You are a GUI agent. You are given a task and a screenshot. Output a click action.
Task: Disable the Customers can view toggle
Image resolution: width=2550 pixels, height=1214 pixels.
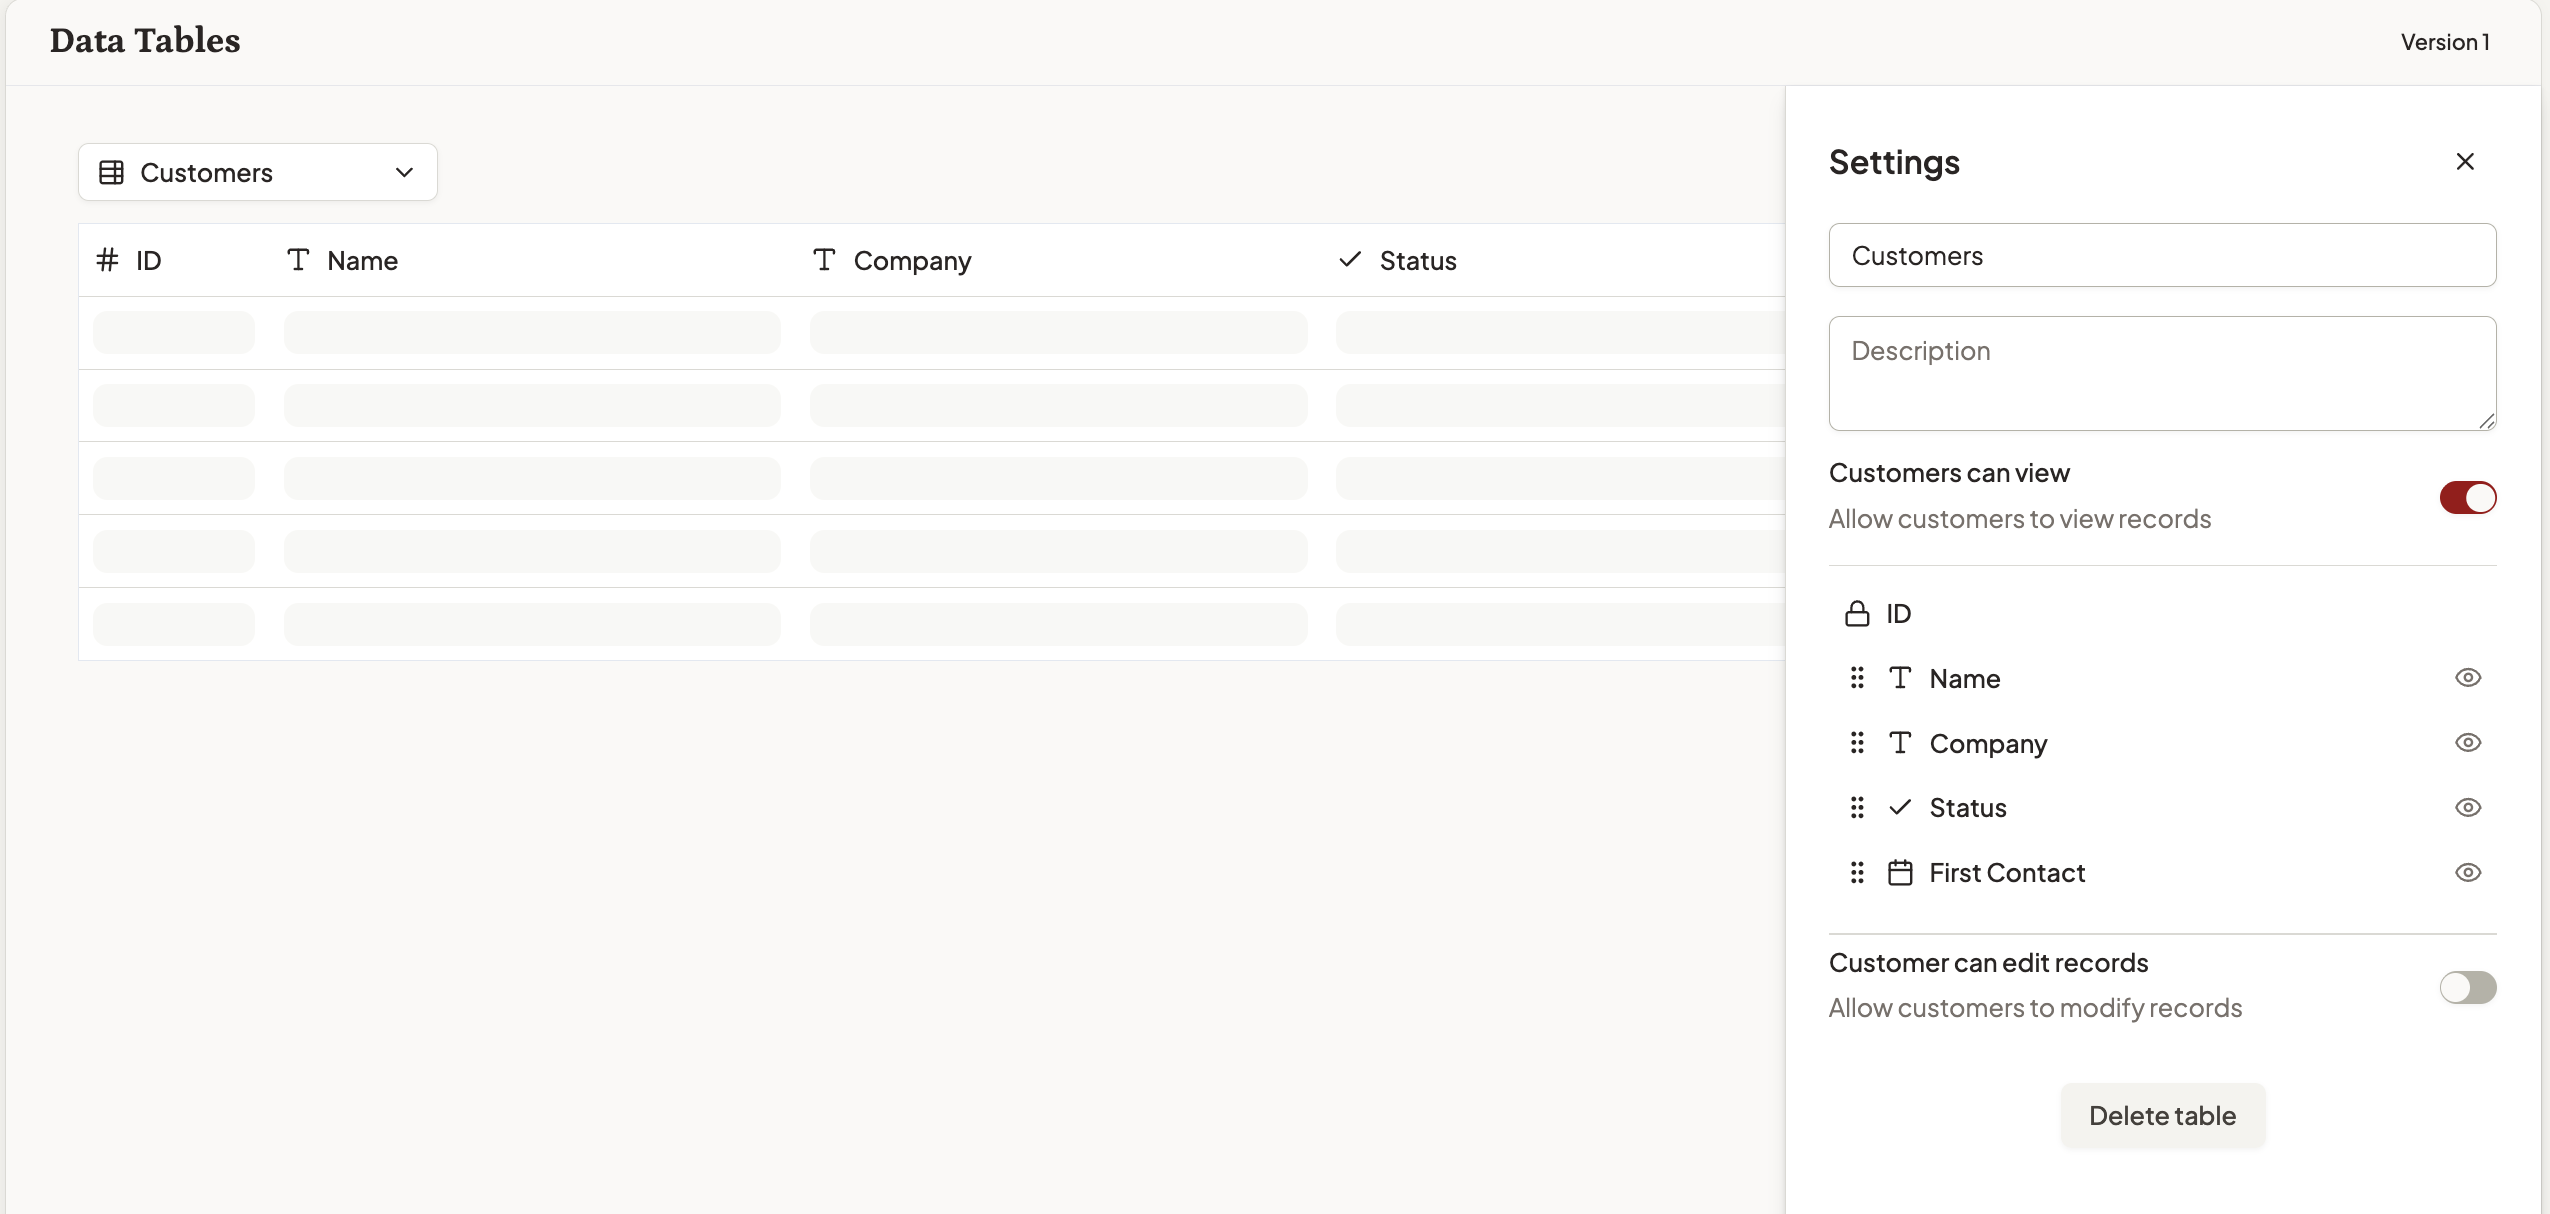2467,497
